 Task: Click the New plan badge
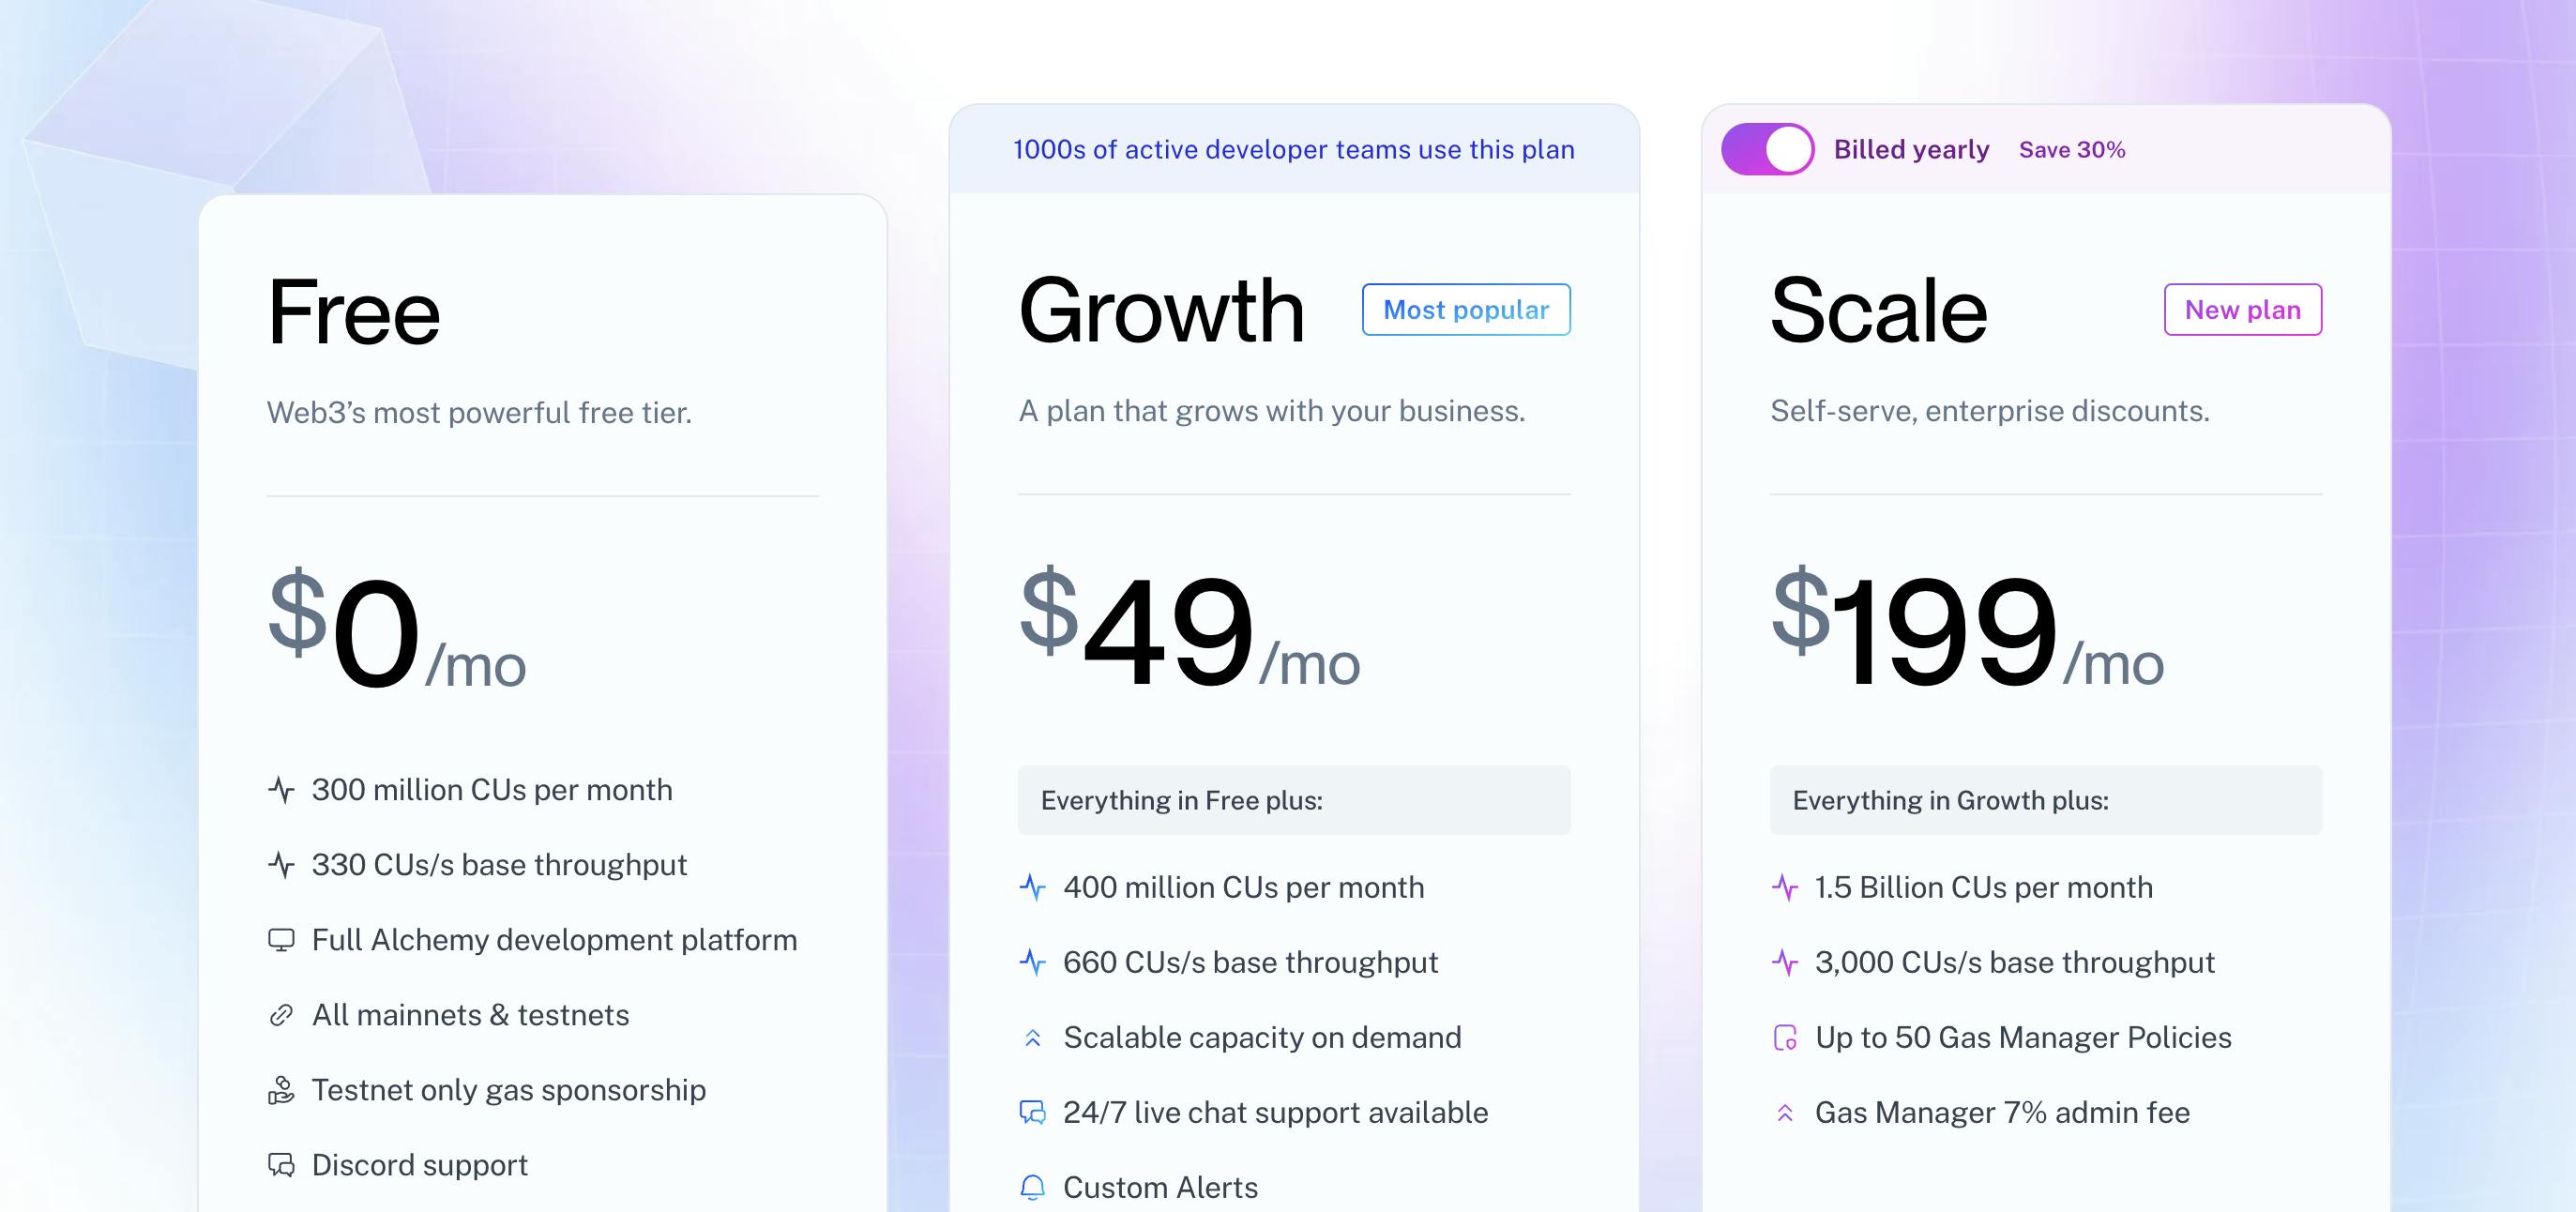(2242, 310)
